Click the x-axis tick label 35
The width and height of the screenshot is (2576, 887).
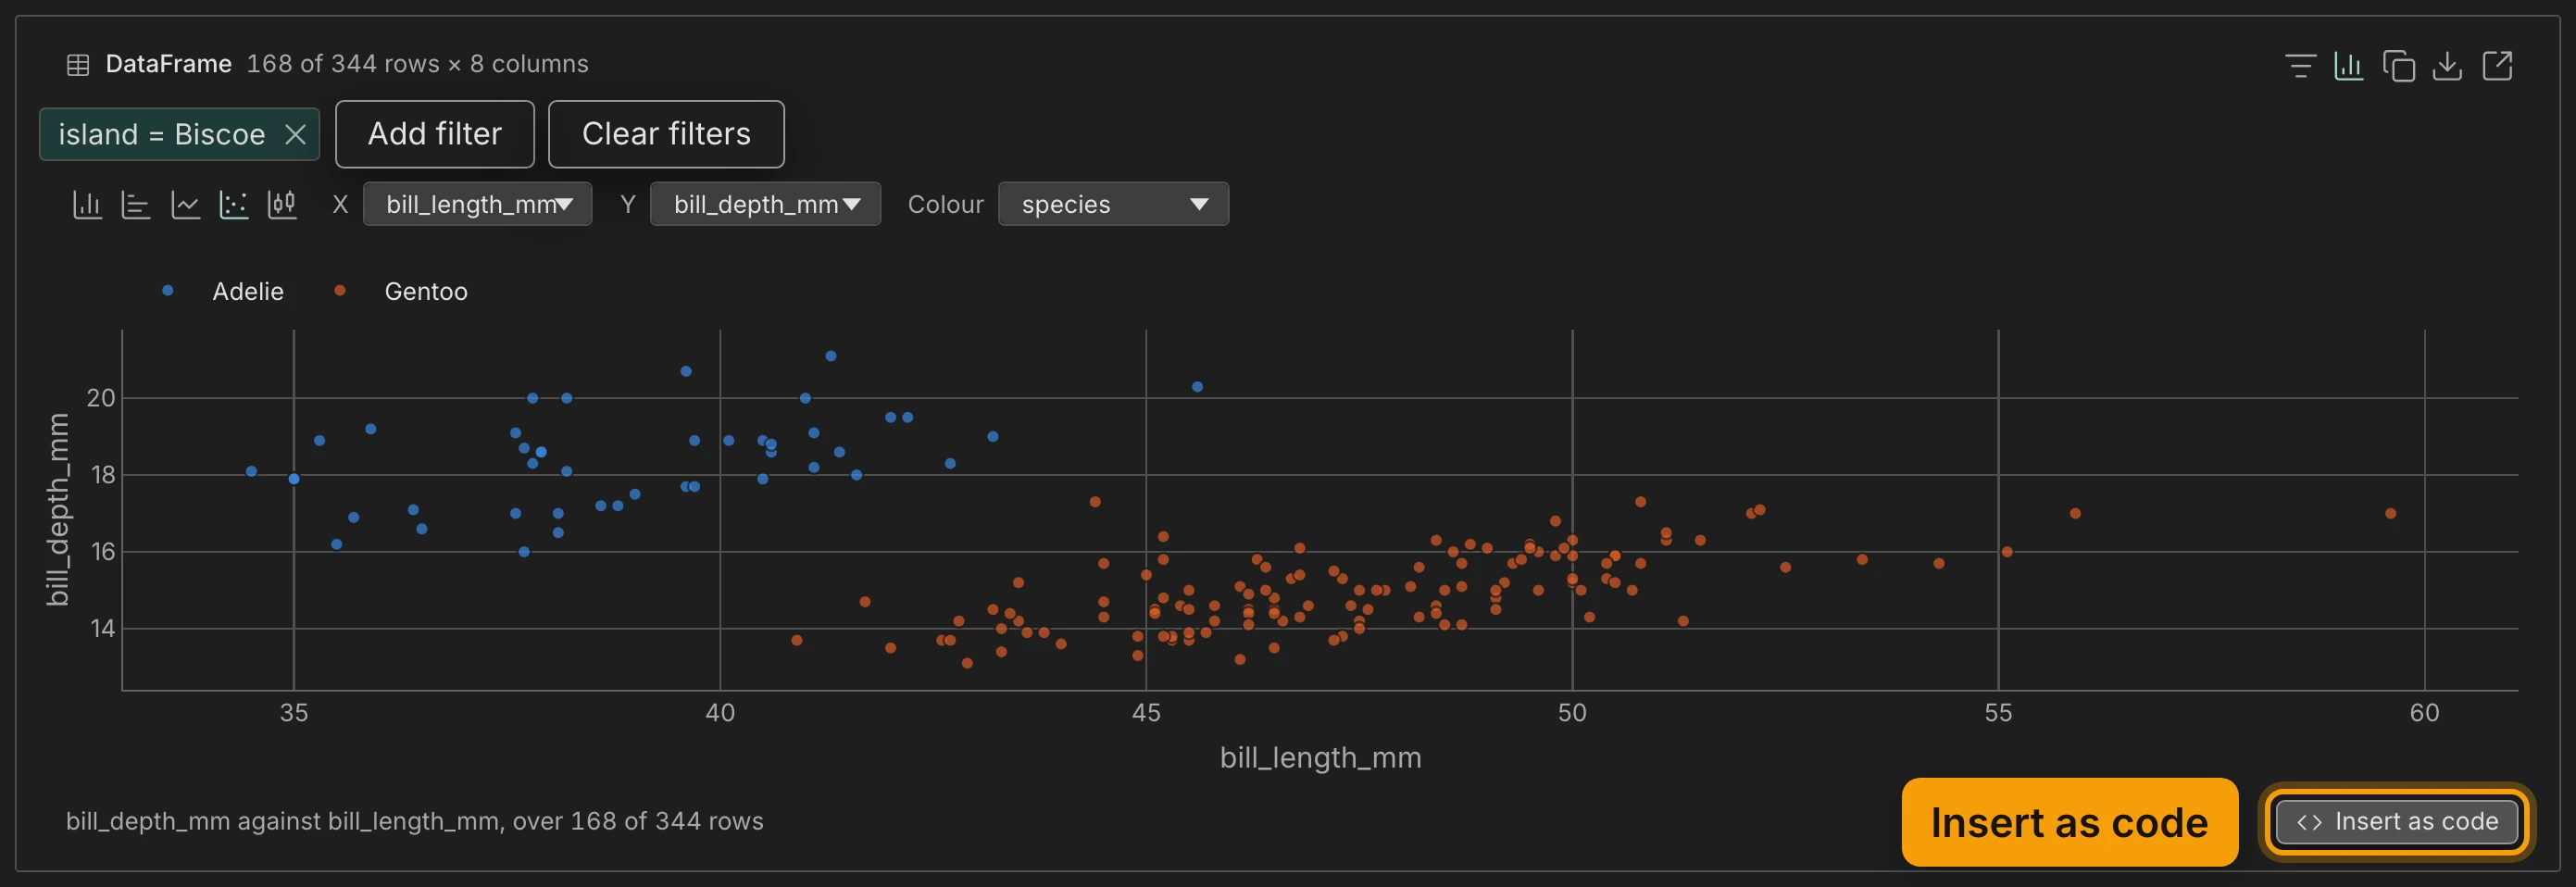click(x=294, y=713)
